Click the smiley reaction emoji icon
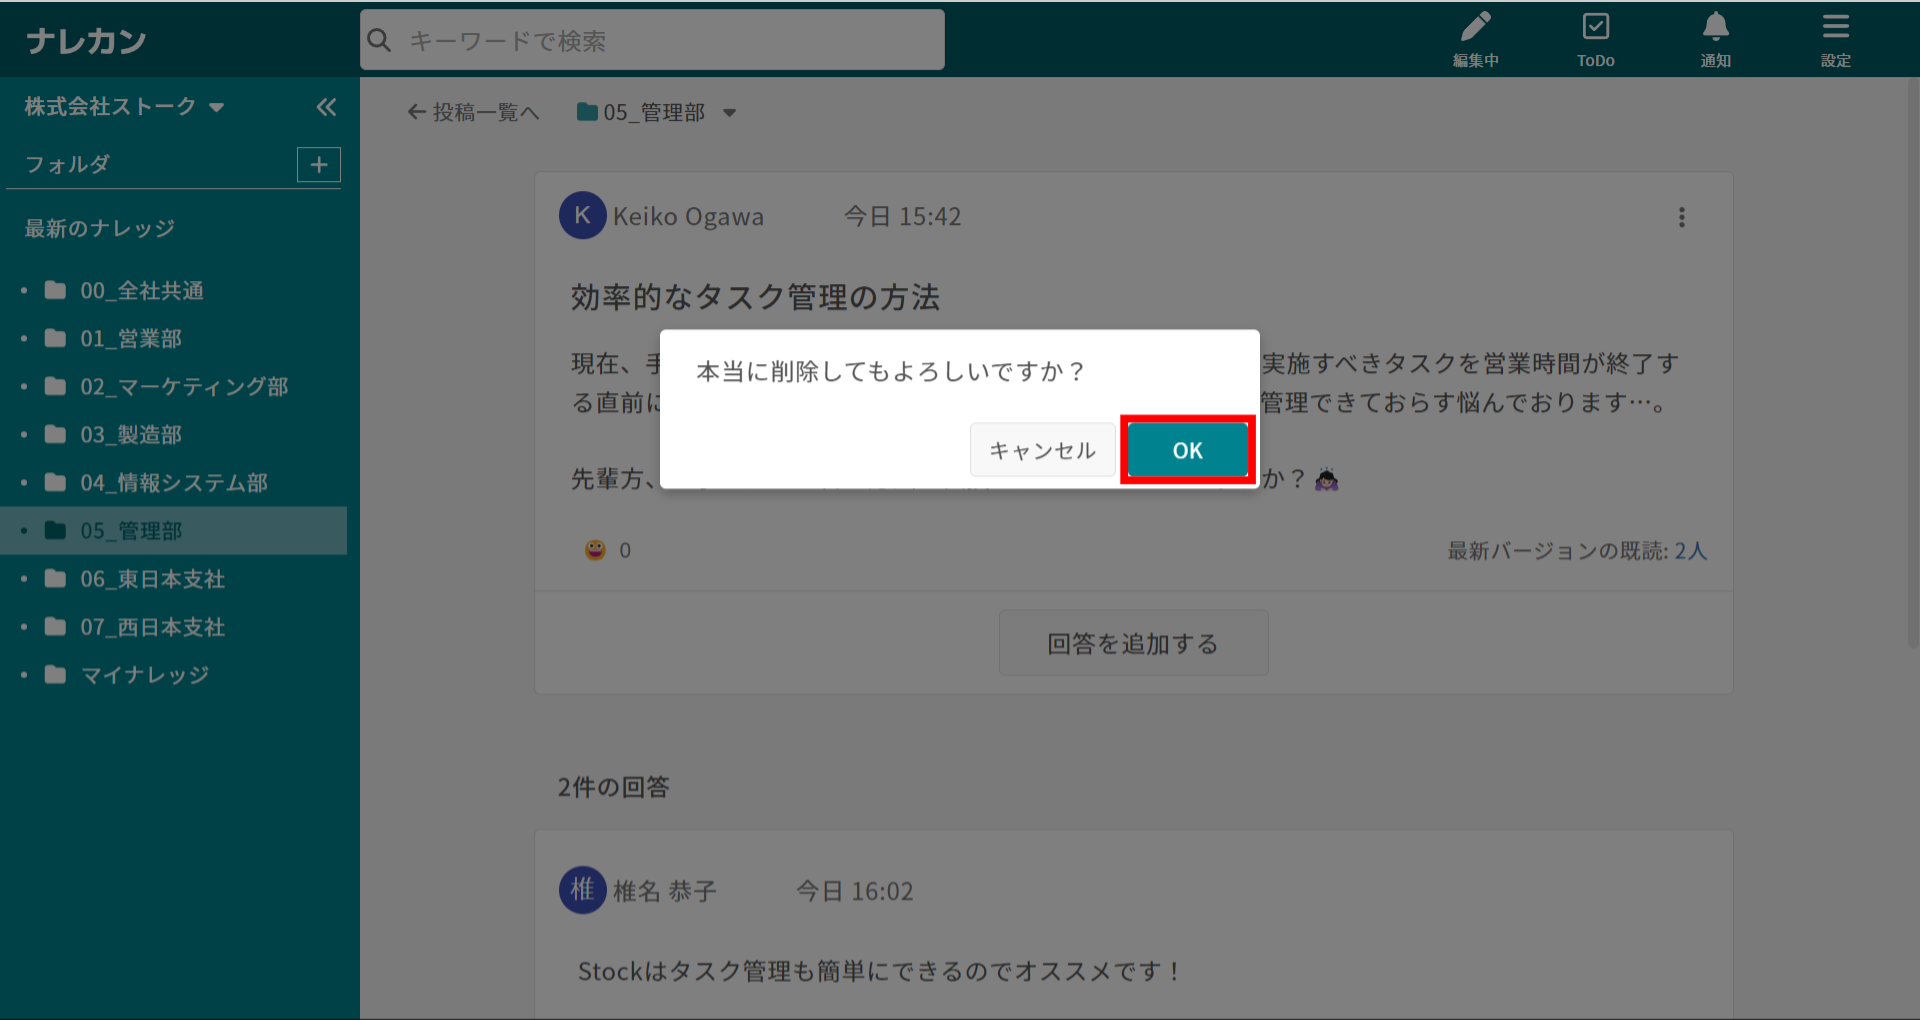 (x=595, y=550)
